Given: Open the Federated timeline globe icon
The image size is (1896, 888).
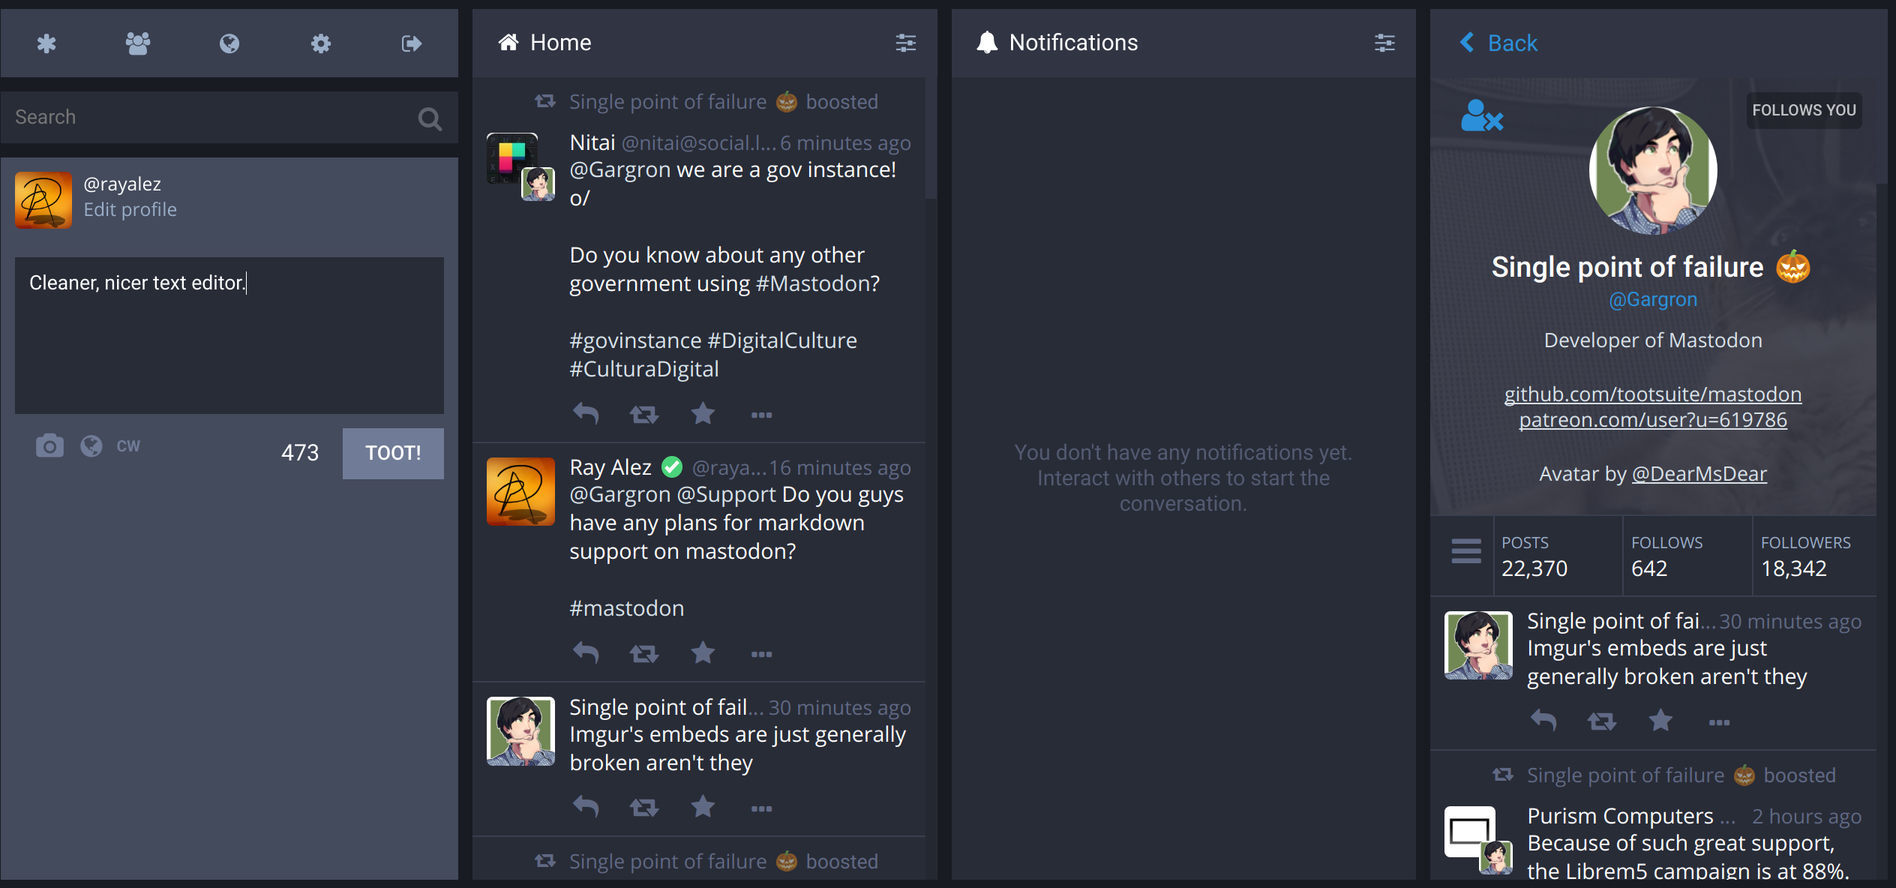Looking at the screenshot, I should 229,43.
